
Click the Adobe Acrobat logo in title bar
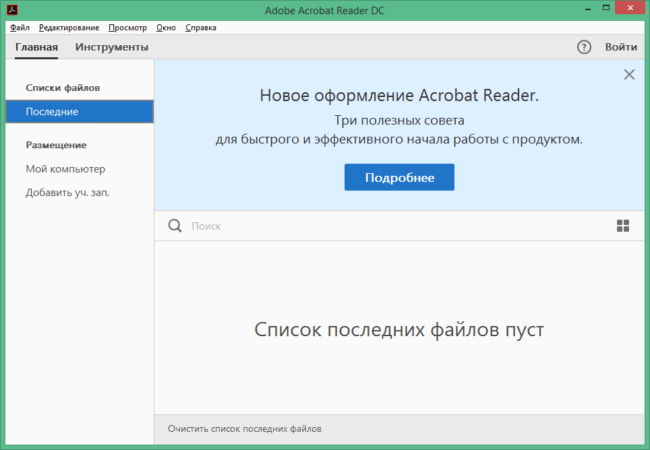pos(12,9)
